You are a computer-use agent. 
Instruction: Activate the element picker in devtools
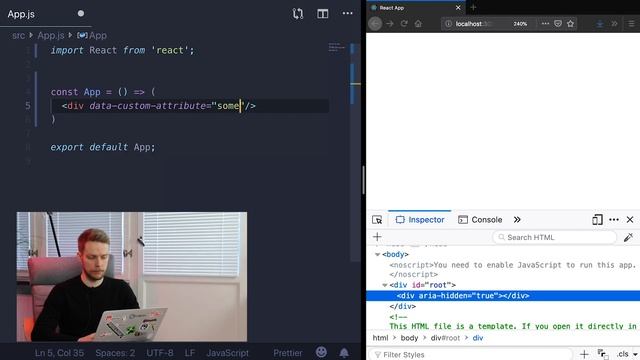coord(377,220)
